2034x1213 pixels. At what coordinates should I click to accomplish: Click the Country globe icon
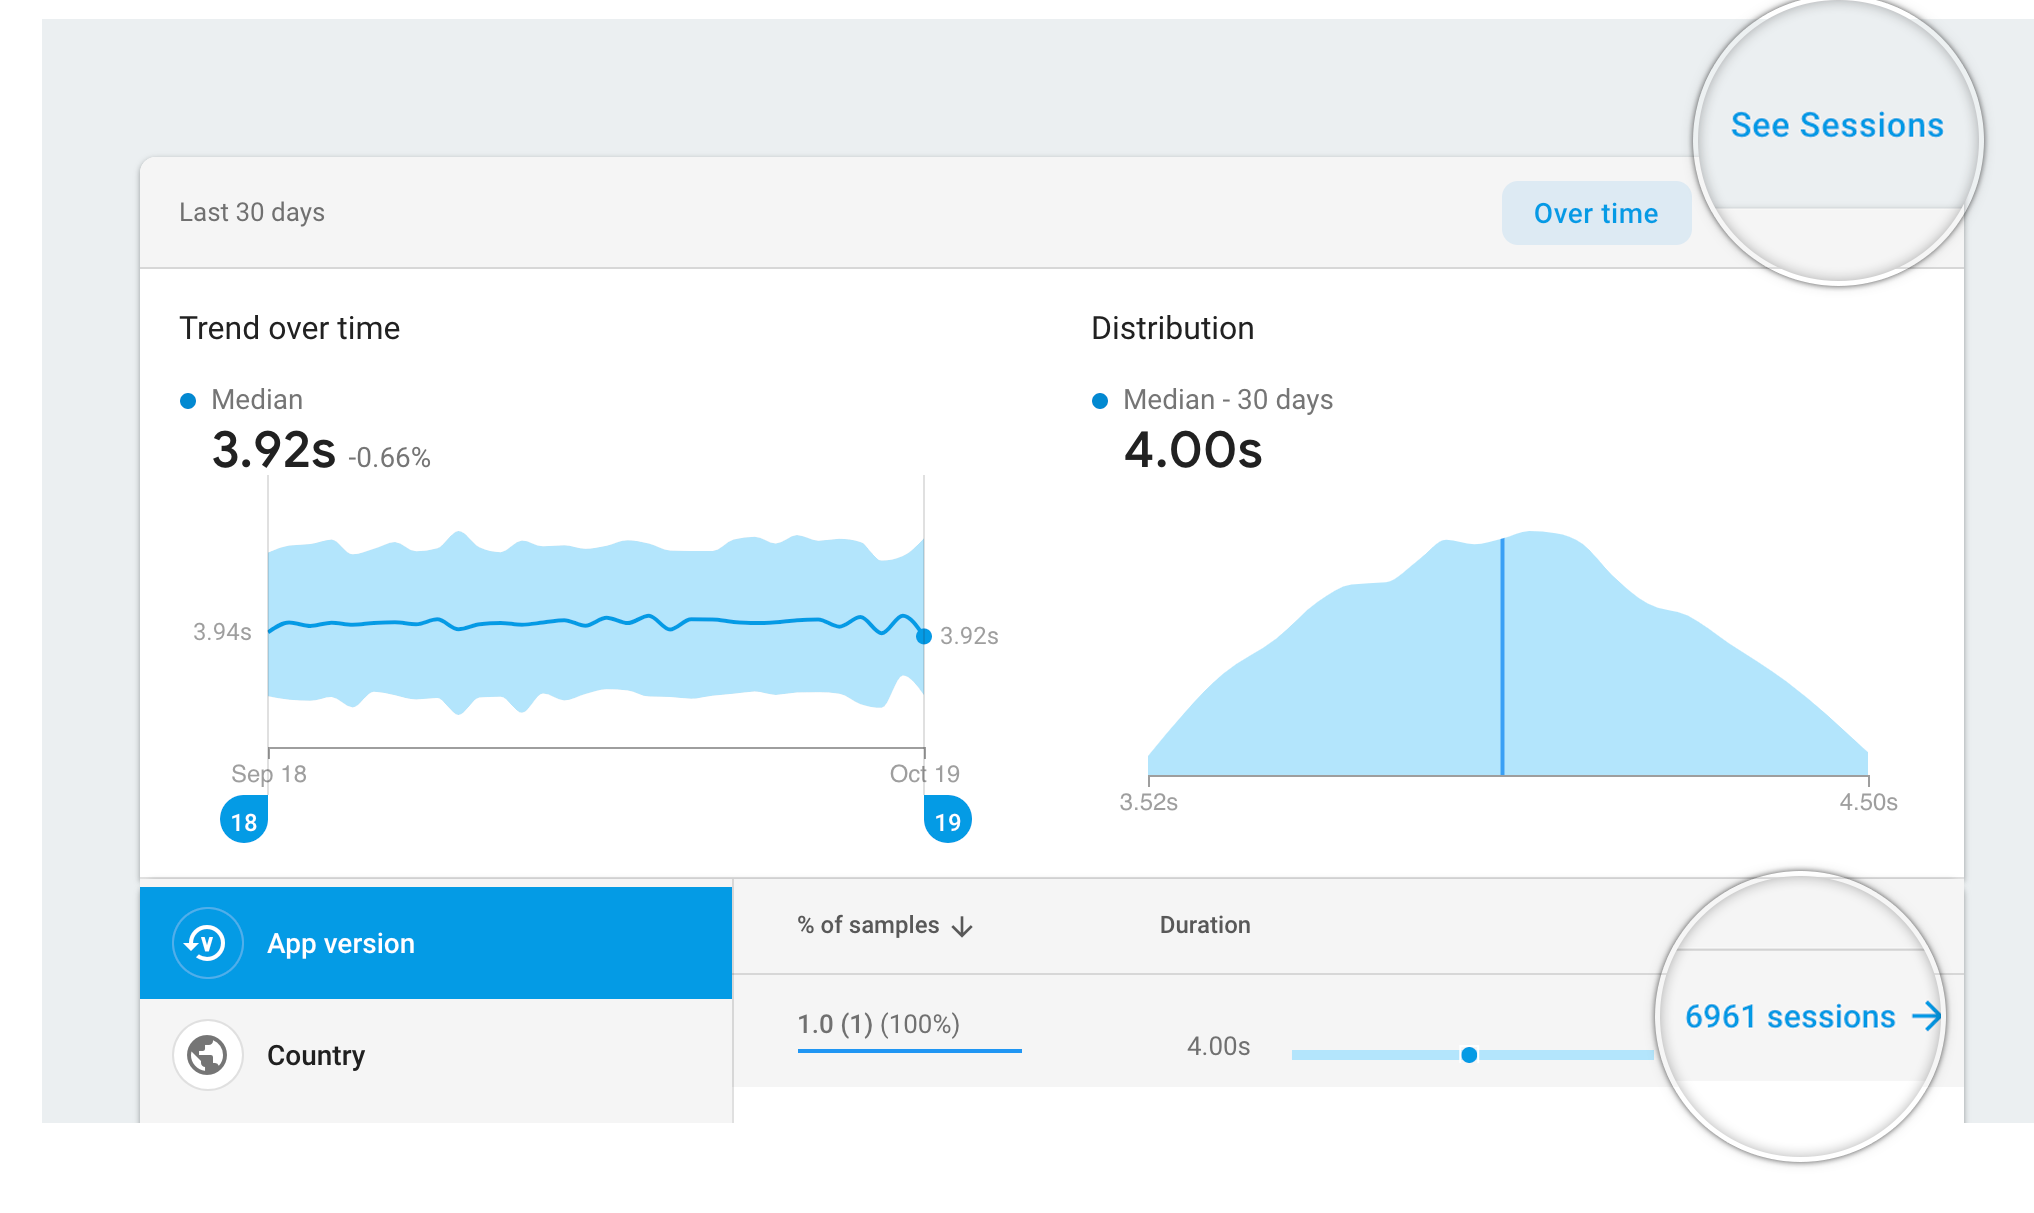(207, 1055)
